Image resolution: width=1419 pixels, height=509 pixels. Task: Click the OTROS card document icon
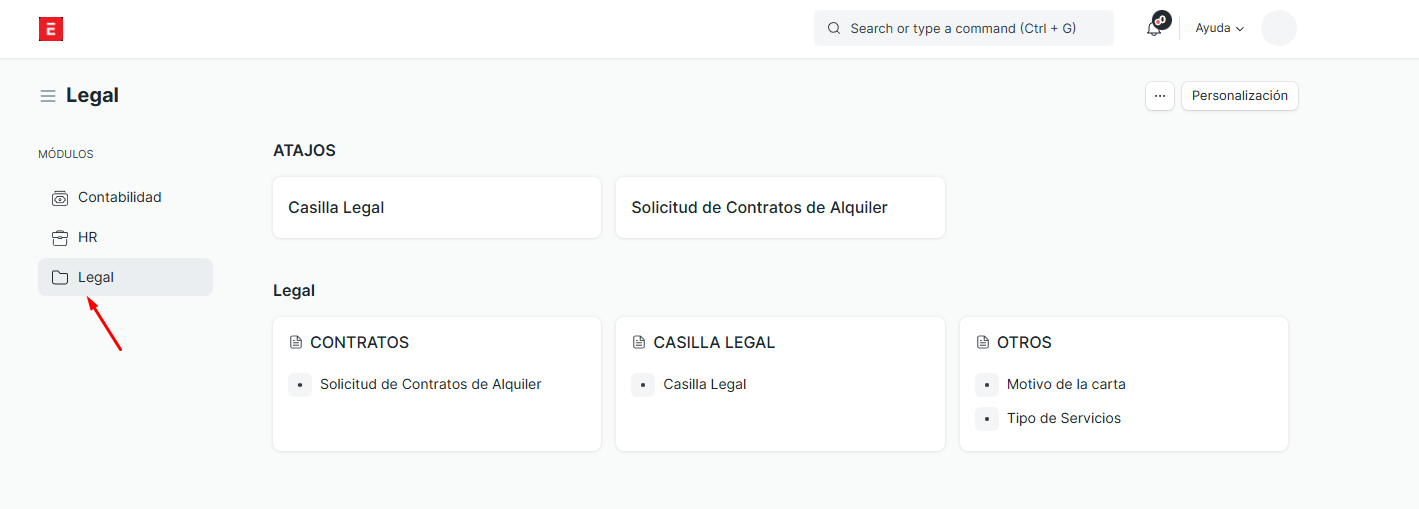982,343
